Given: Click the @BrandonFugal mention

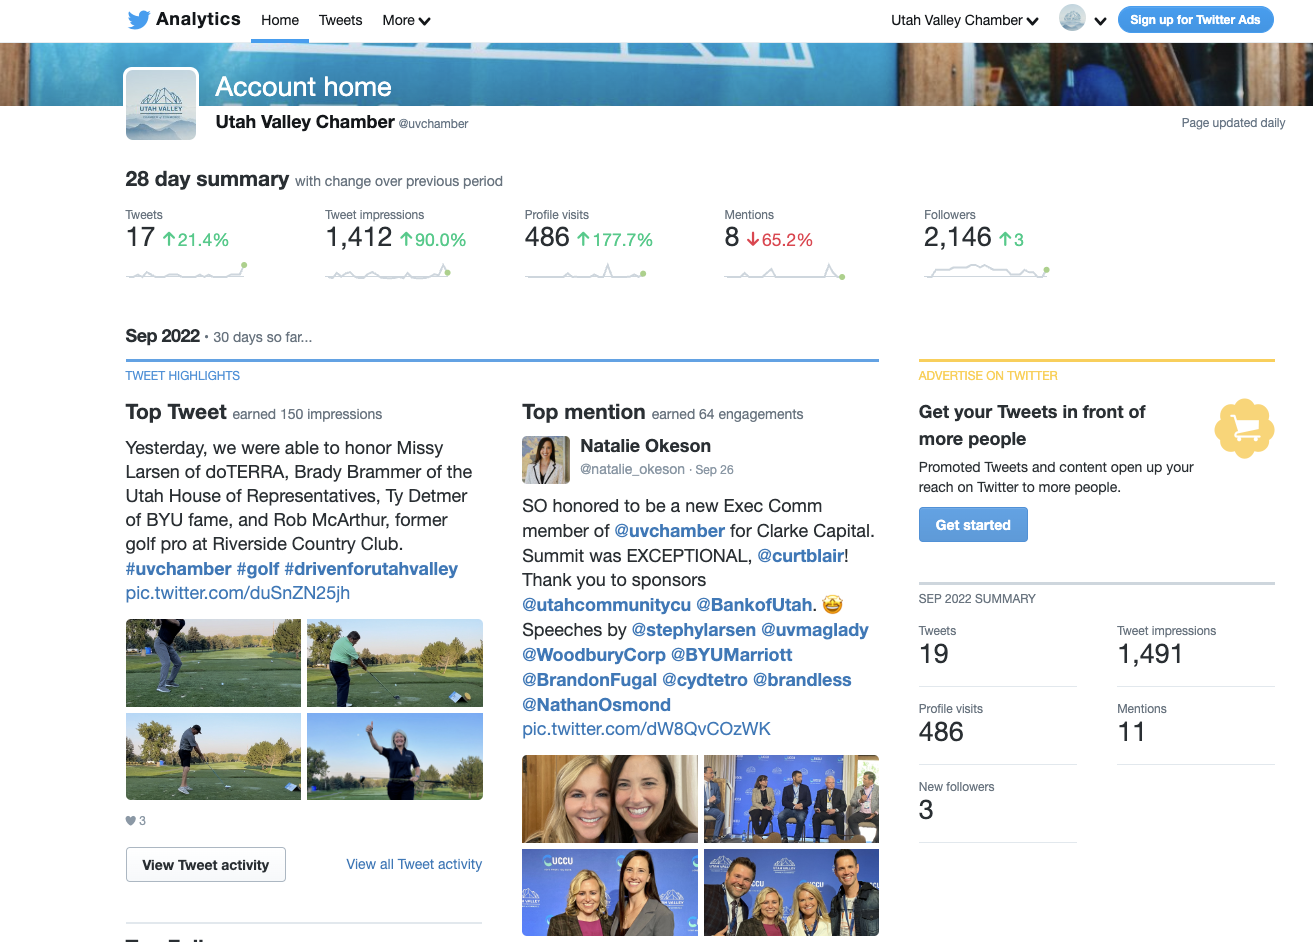Looking at the screenshot, I should pyautogui.click(x=590, y=680).
